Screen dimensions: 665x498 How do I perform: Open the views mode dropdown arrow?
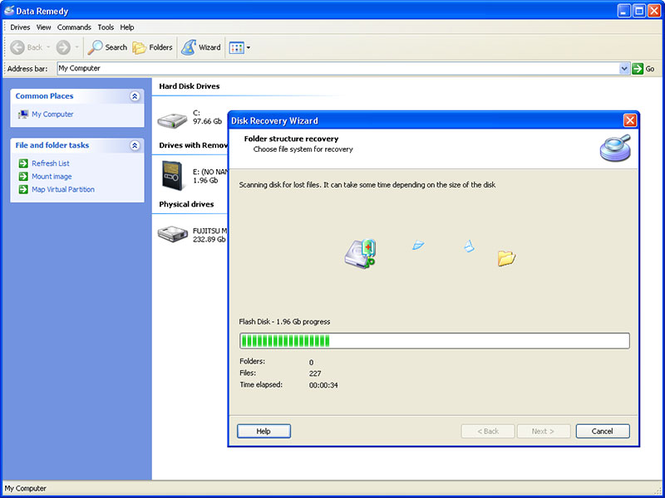248,48
